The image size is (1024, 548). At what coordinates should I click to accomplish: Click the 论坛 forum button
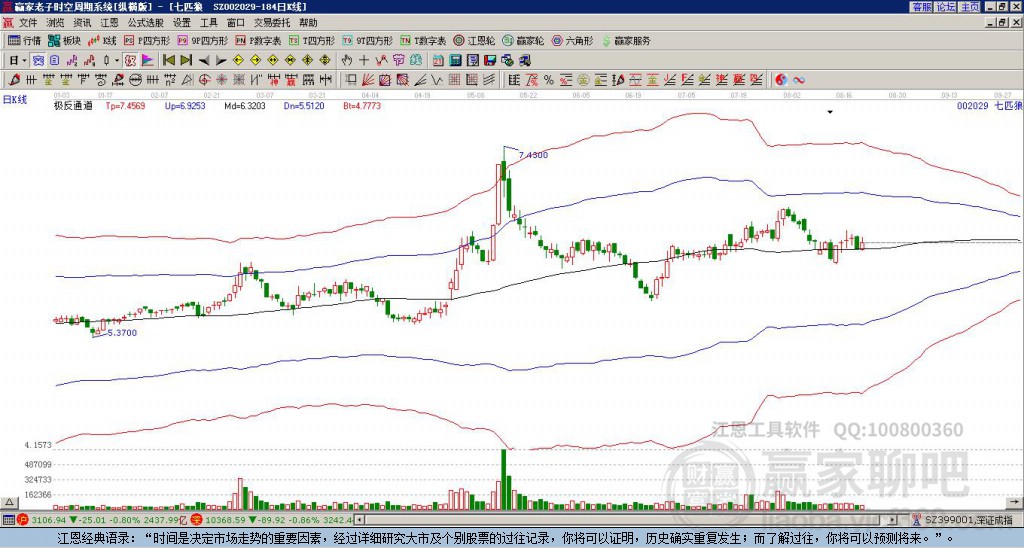pos(945,7)
